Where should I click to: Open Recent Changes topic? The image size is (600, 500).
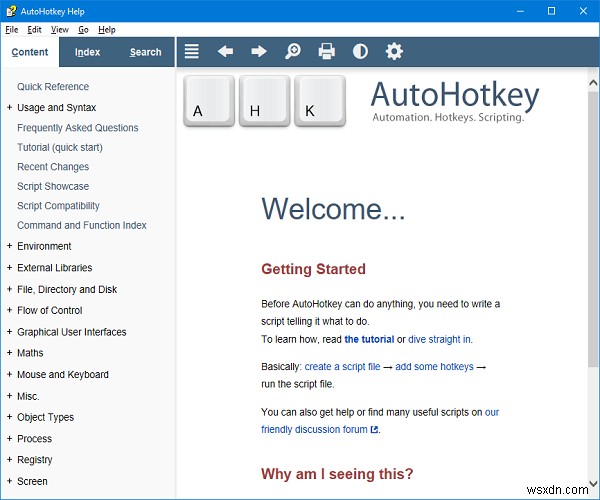[53, 167]
